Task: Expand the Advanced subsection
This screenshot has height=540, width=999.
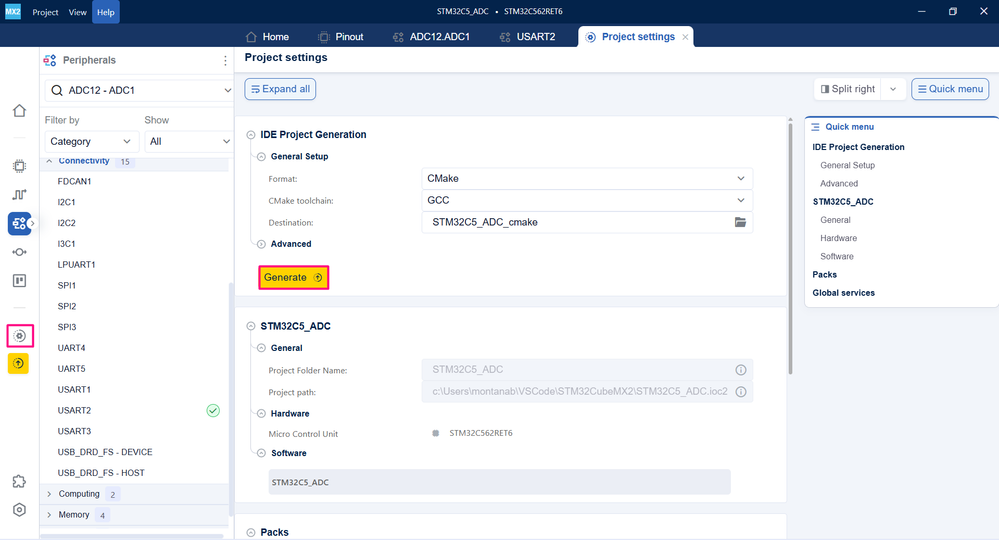Action: click(261, 244)
